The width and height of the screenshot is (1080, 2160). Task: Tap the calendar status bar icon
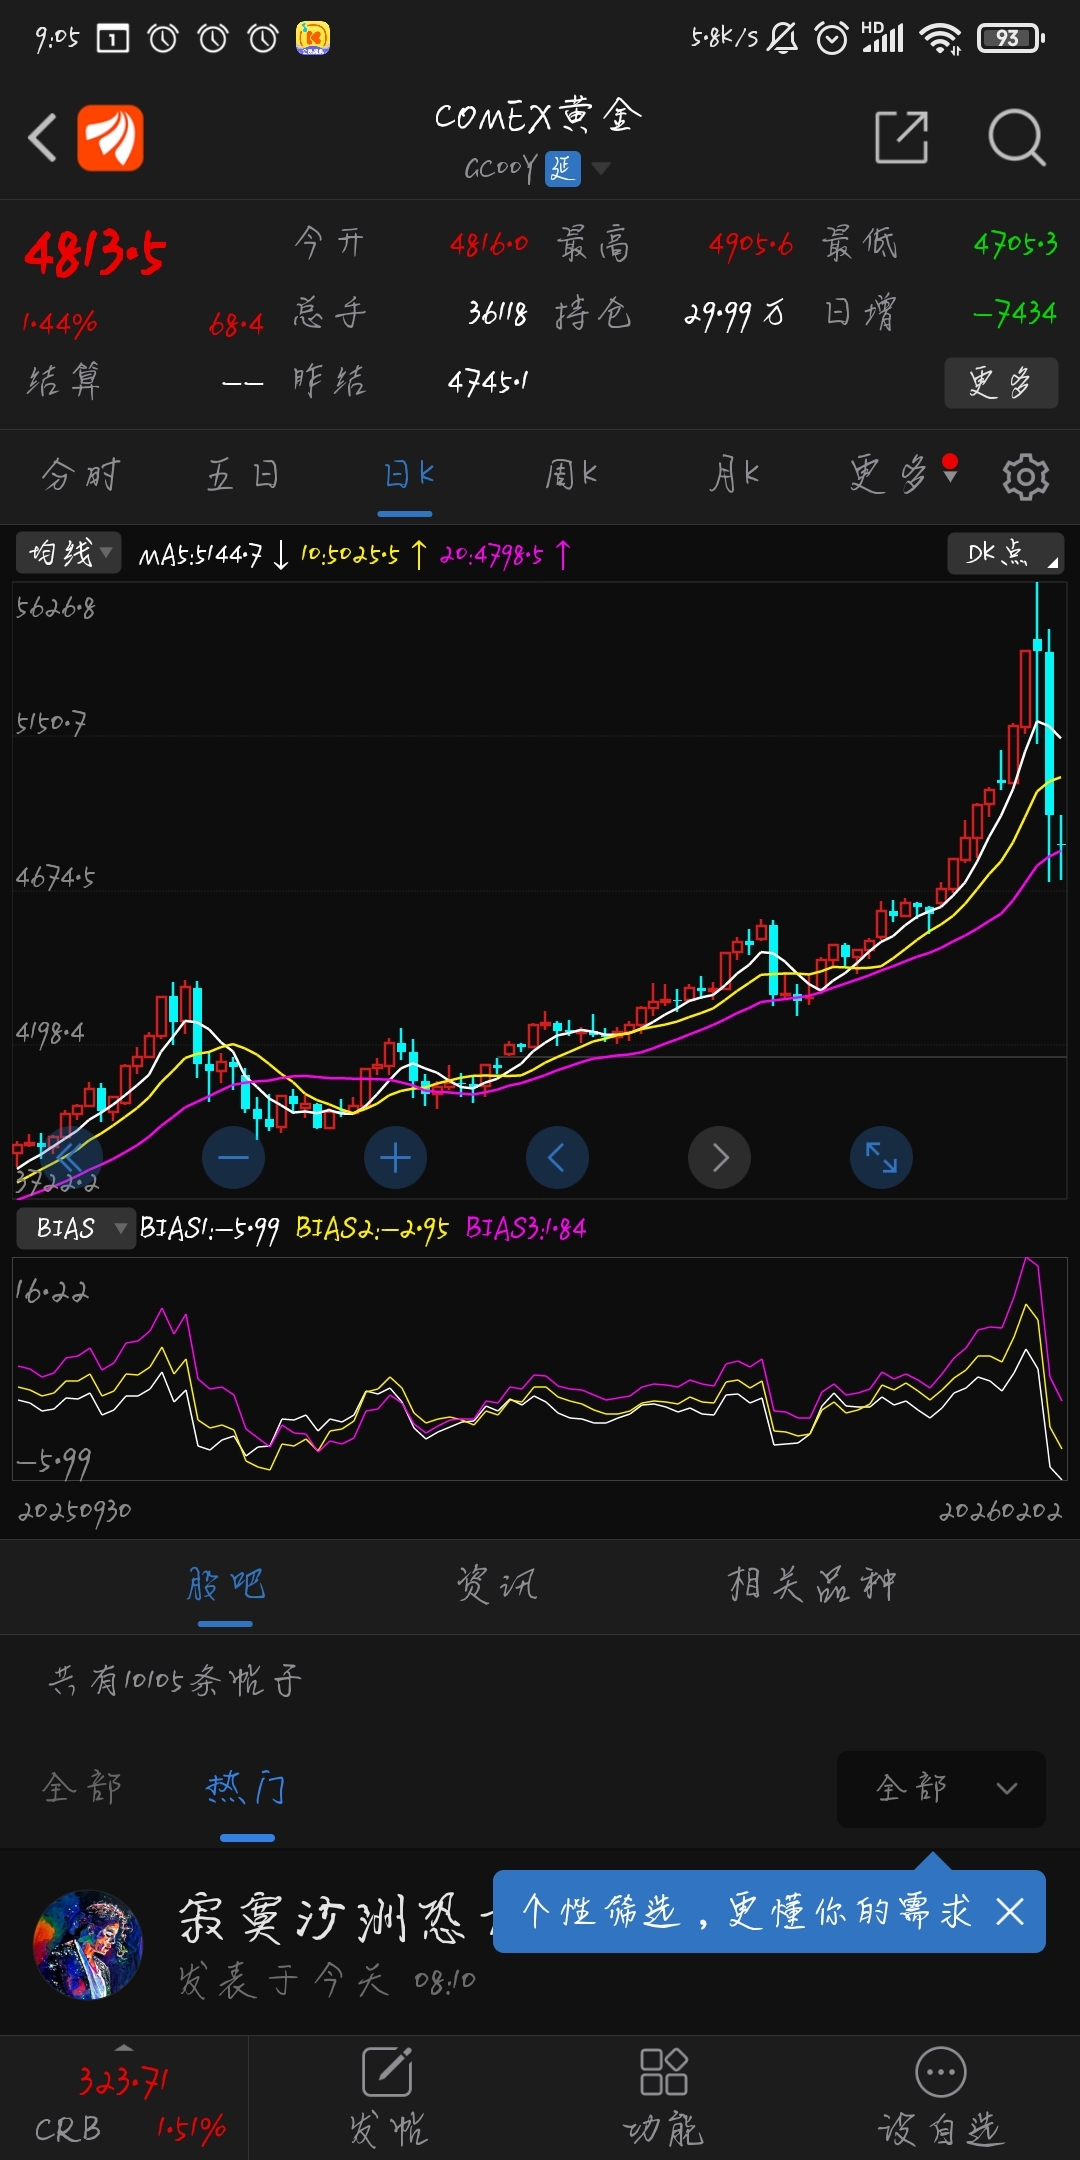point(113,39)
